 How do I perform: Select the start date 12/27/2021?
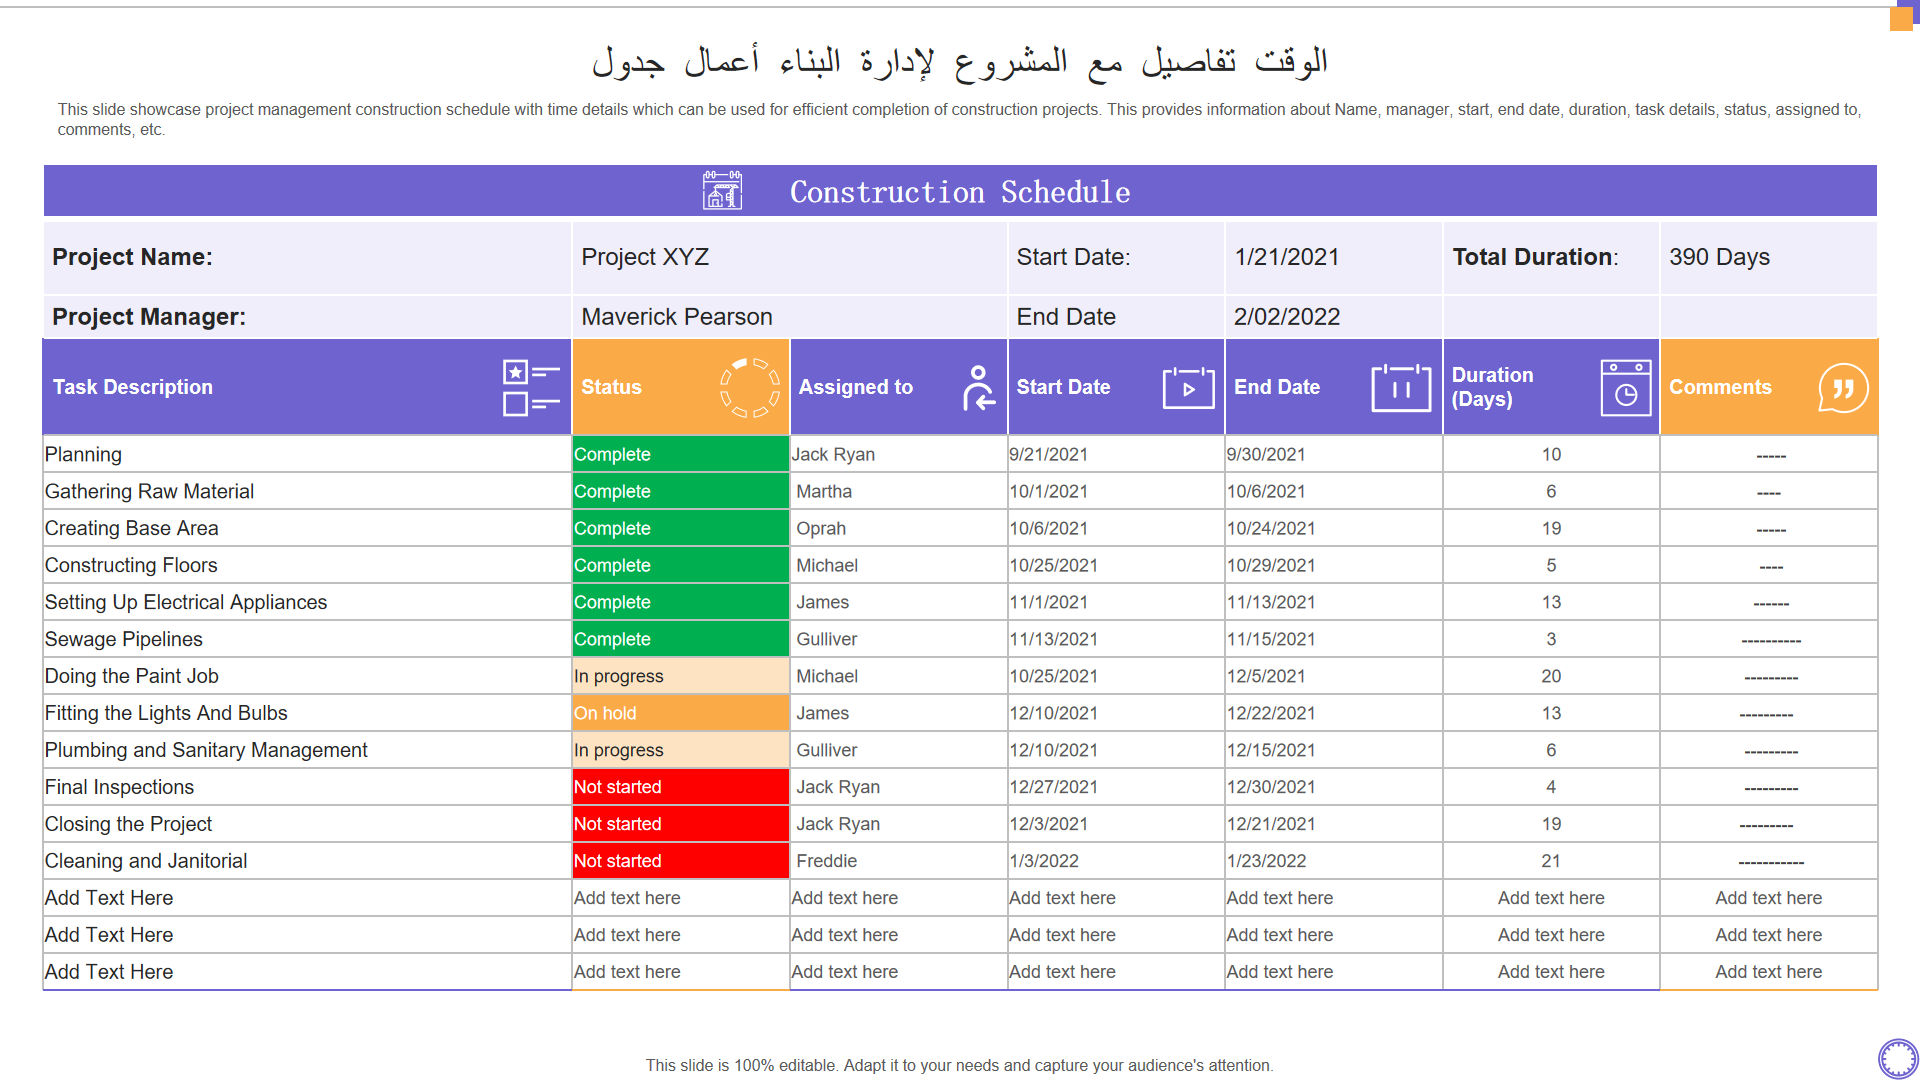click(1053, 787)
